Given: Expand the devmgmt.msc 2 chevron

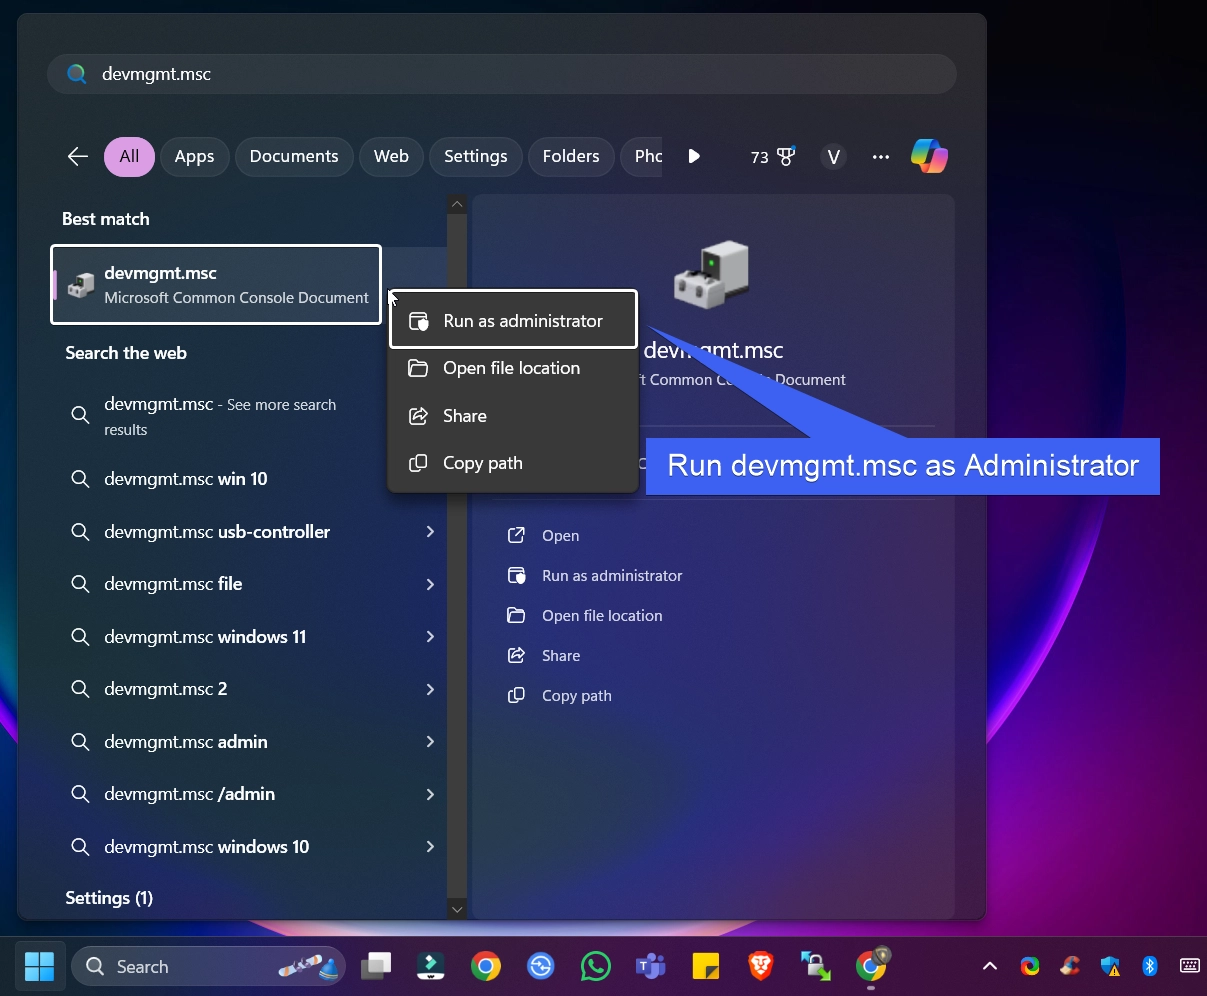Looking at the screenshot, I should (x=430, y=689).
